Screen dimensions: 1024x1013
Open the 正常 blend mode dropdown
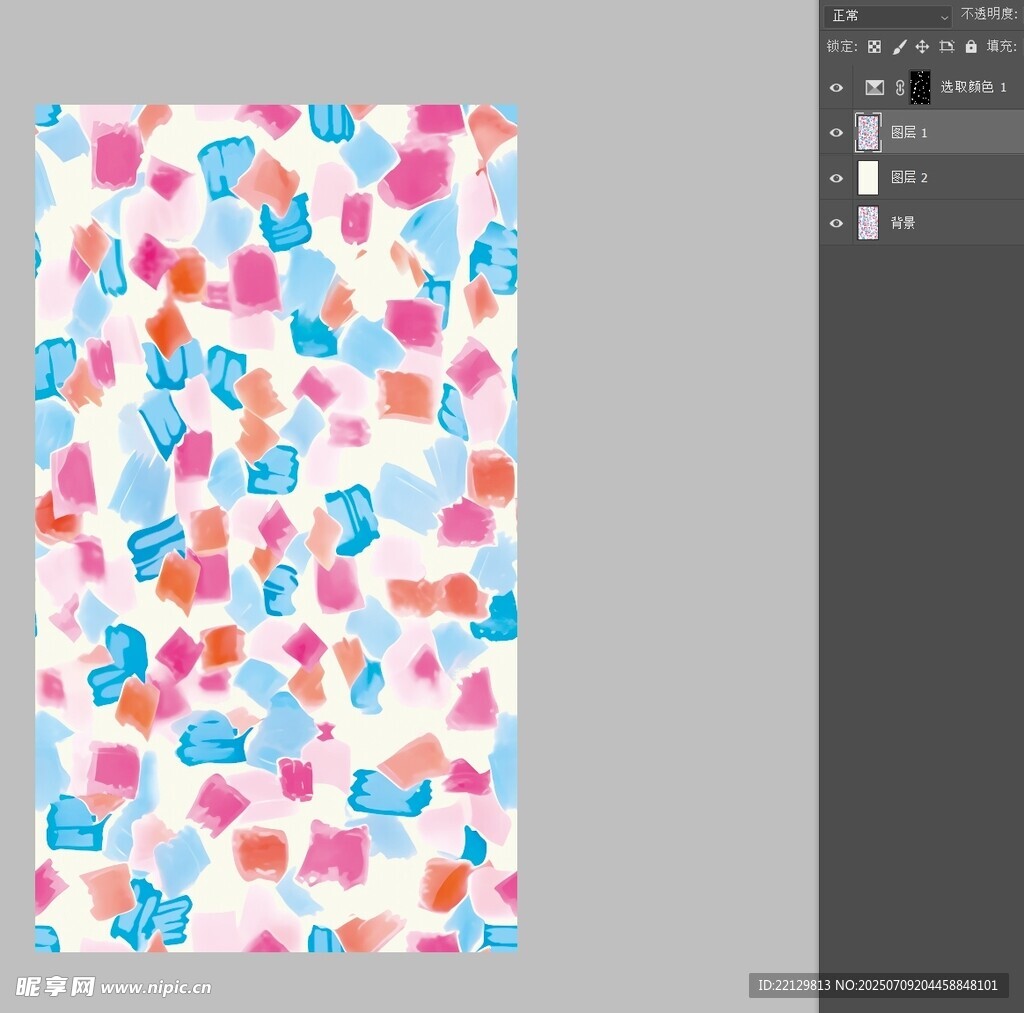(888, 16)
